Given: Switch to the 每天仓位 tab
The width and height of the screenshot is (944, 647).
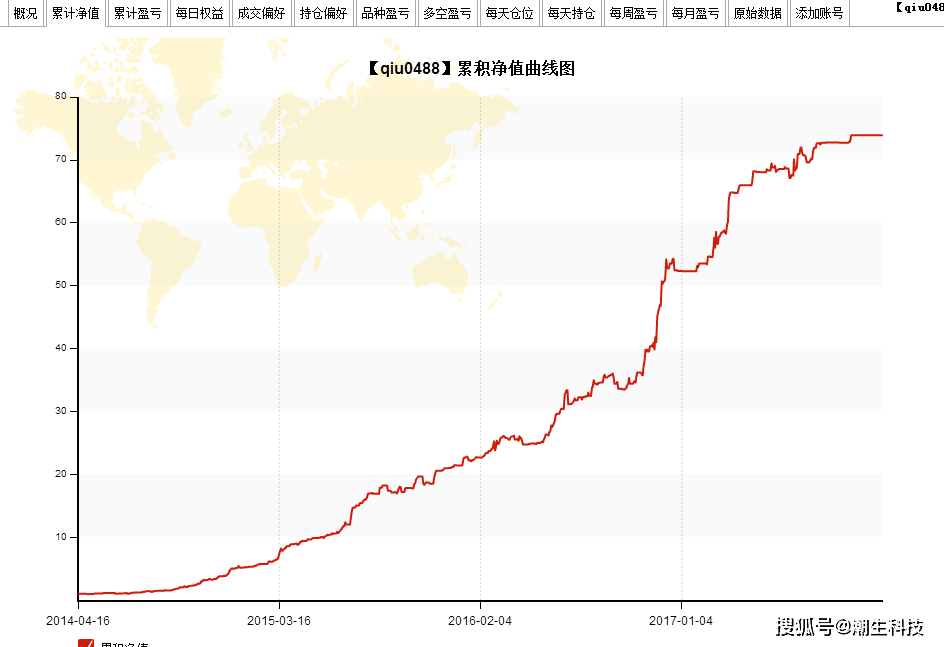Looking at the screenshot, I should (x=509, y=13).
